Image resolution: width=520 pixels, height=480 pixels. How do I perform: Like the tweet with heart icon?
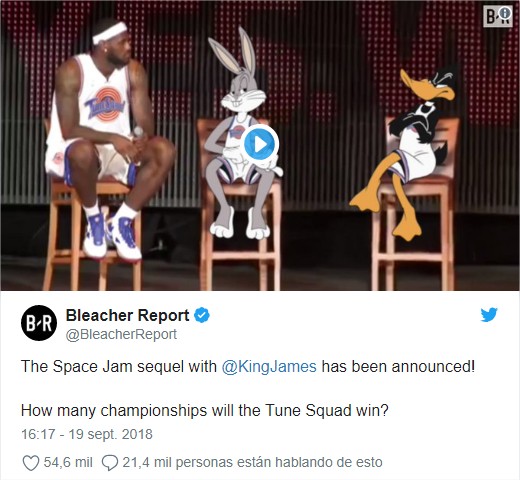coord(31,463)
